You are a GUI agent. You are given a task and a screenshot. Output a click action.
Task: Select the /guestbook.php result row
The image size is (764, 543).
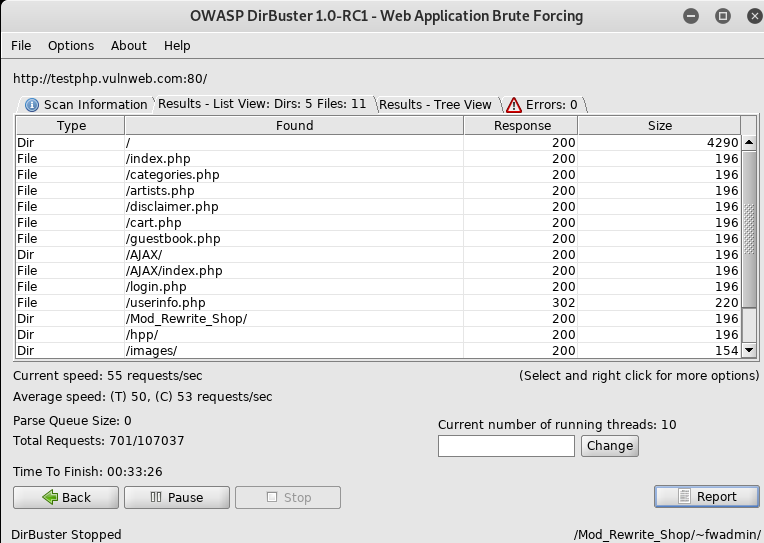pos(378,238)
